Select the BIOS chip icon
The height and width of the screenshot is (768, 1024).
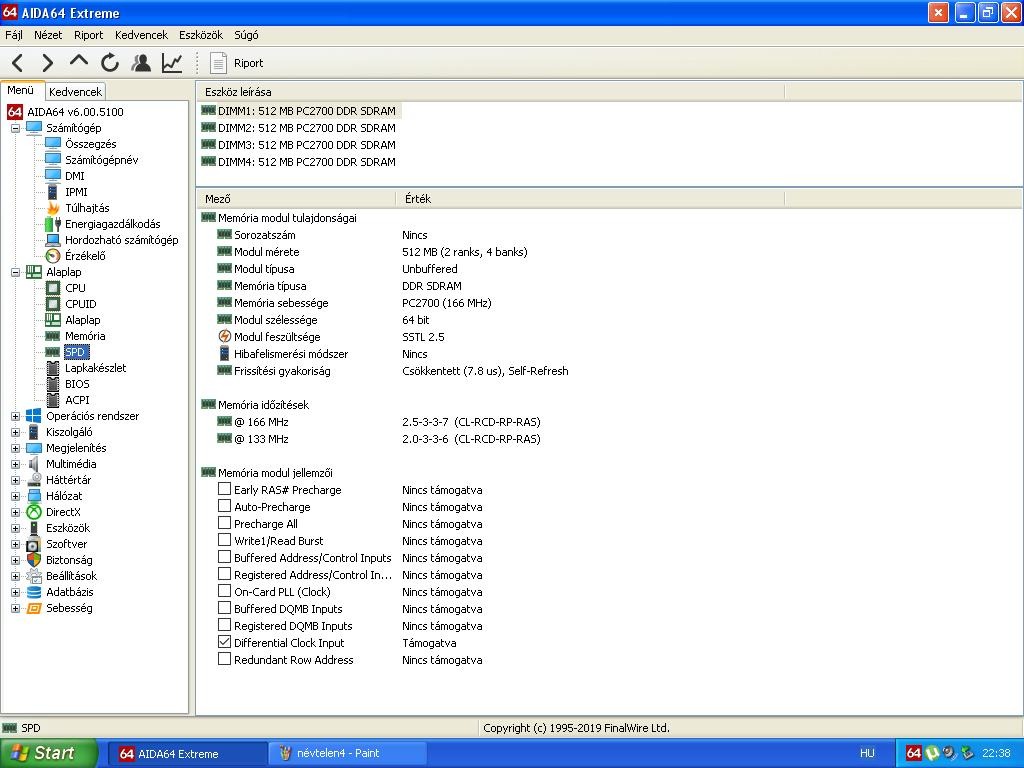tap(53, 384)
